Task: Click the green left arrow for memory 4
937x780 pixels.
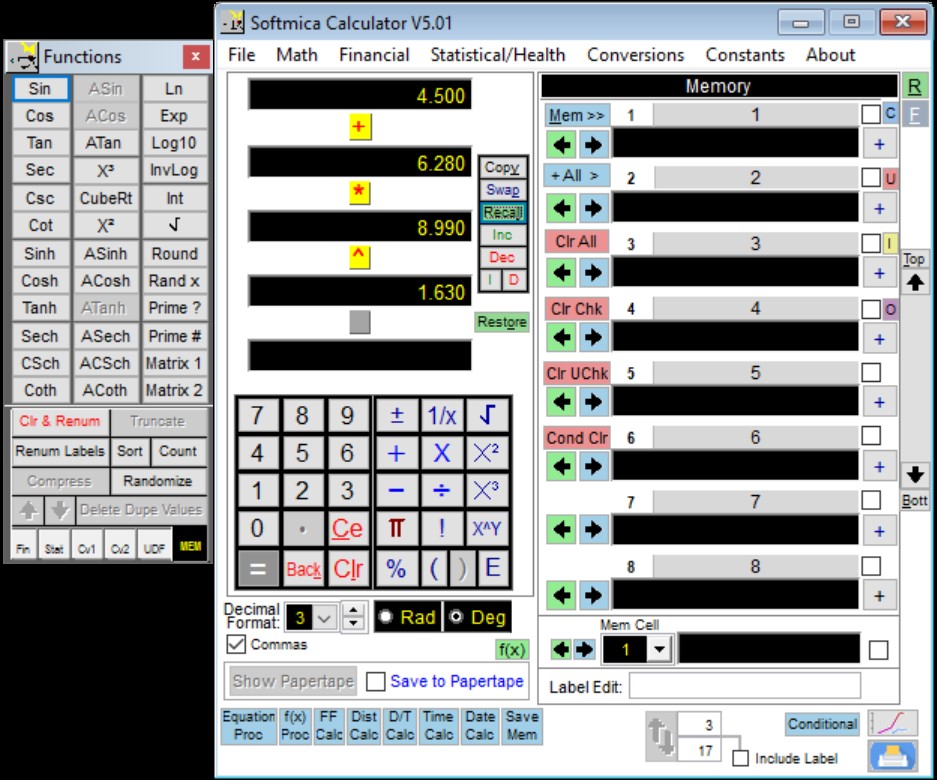Action: (561, 338)
